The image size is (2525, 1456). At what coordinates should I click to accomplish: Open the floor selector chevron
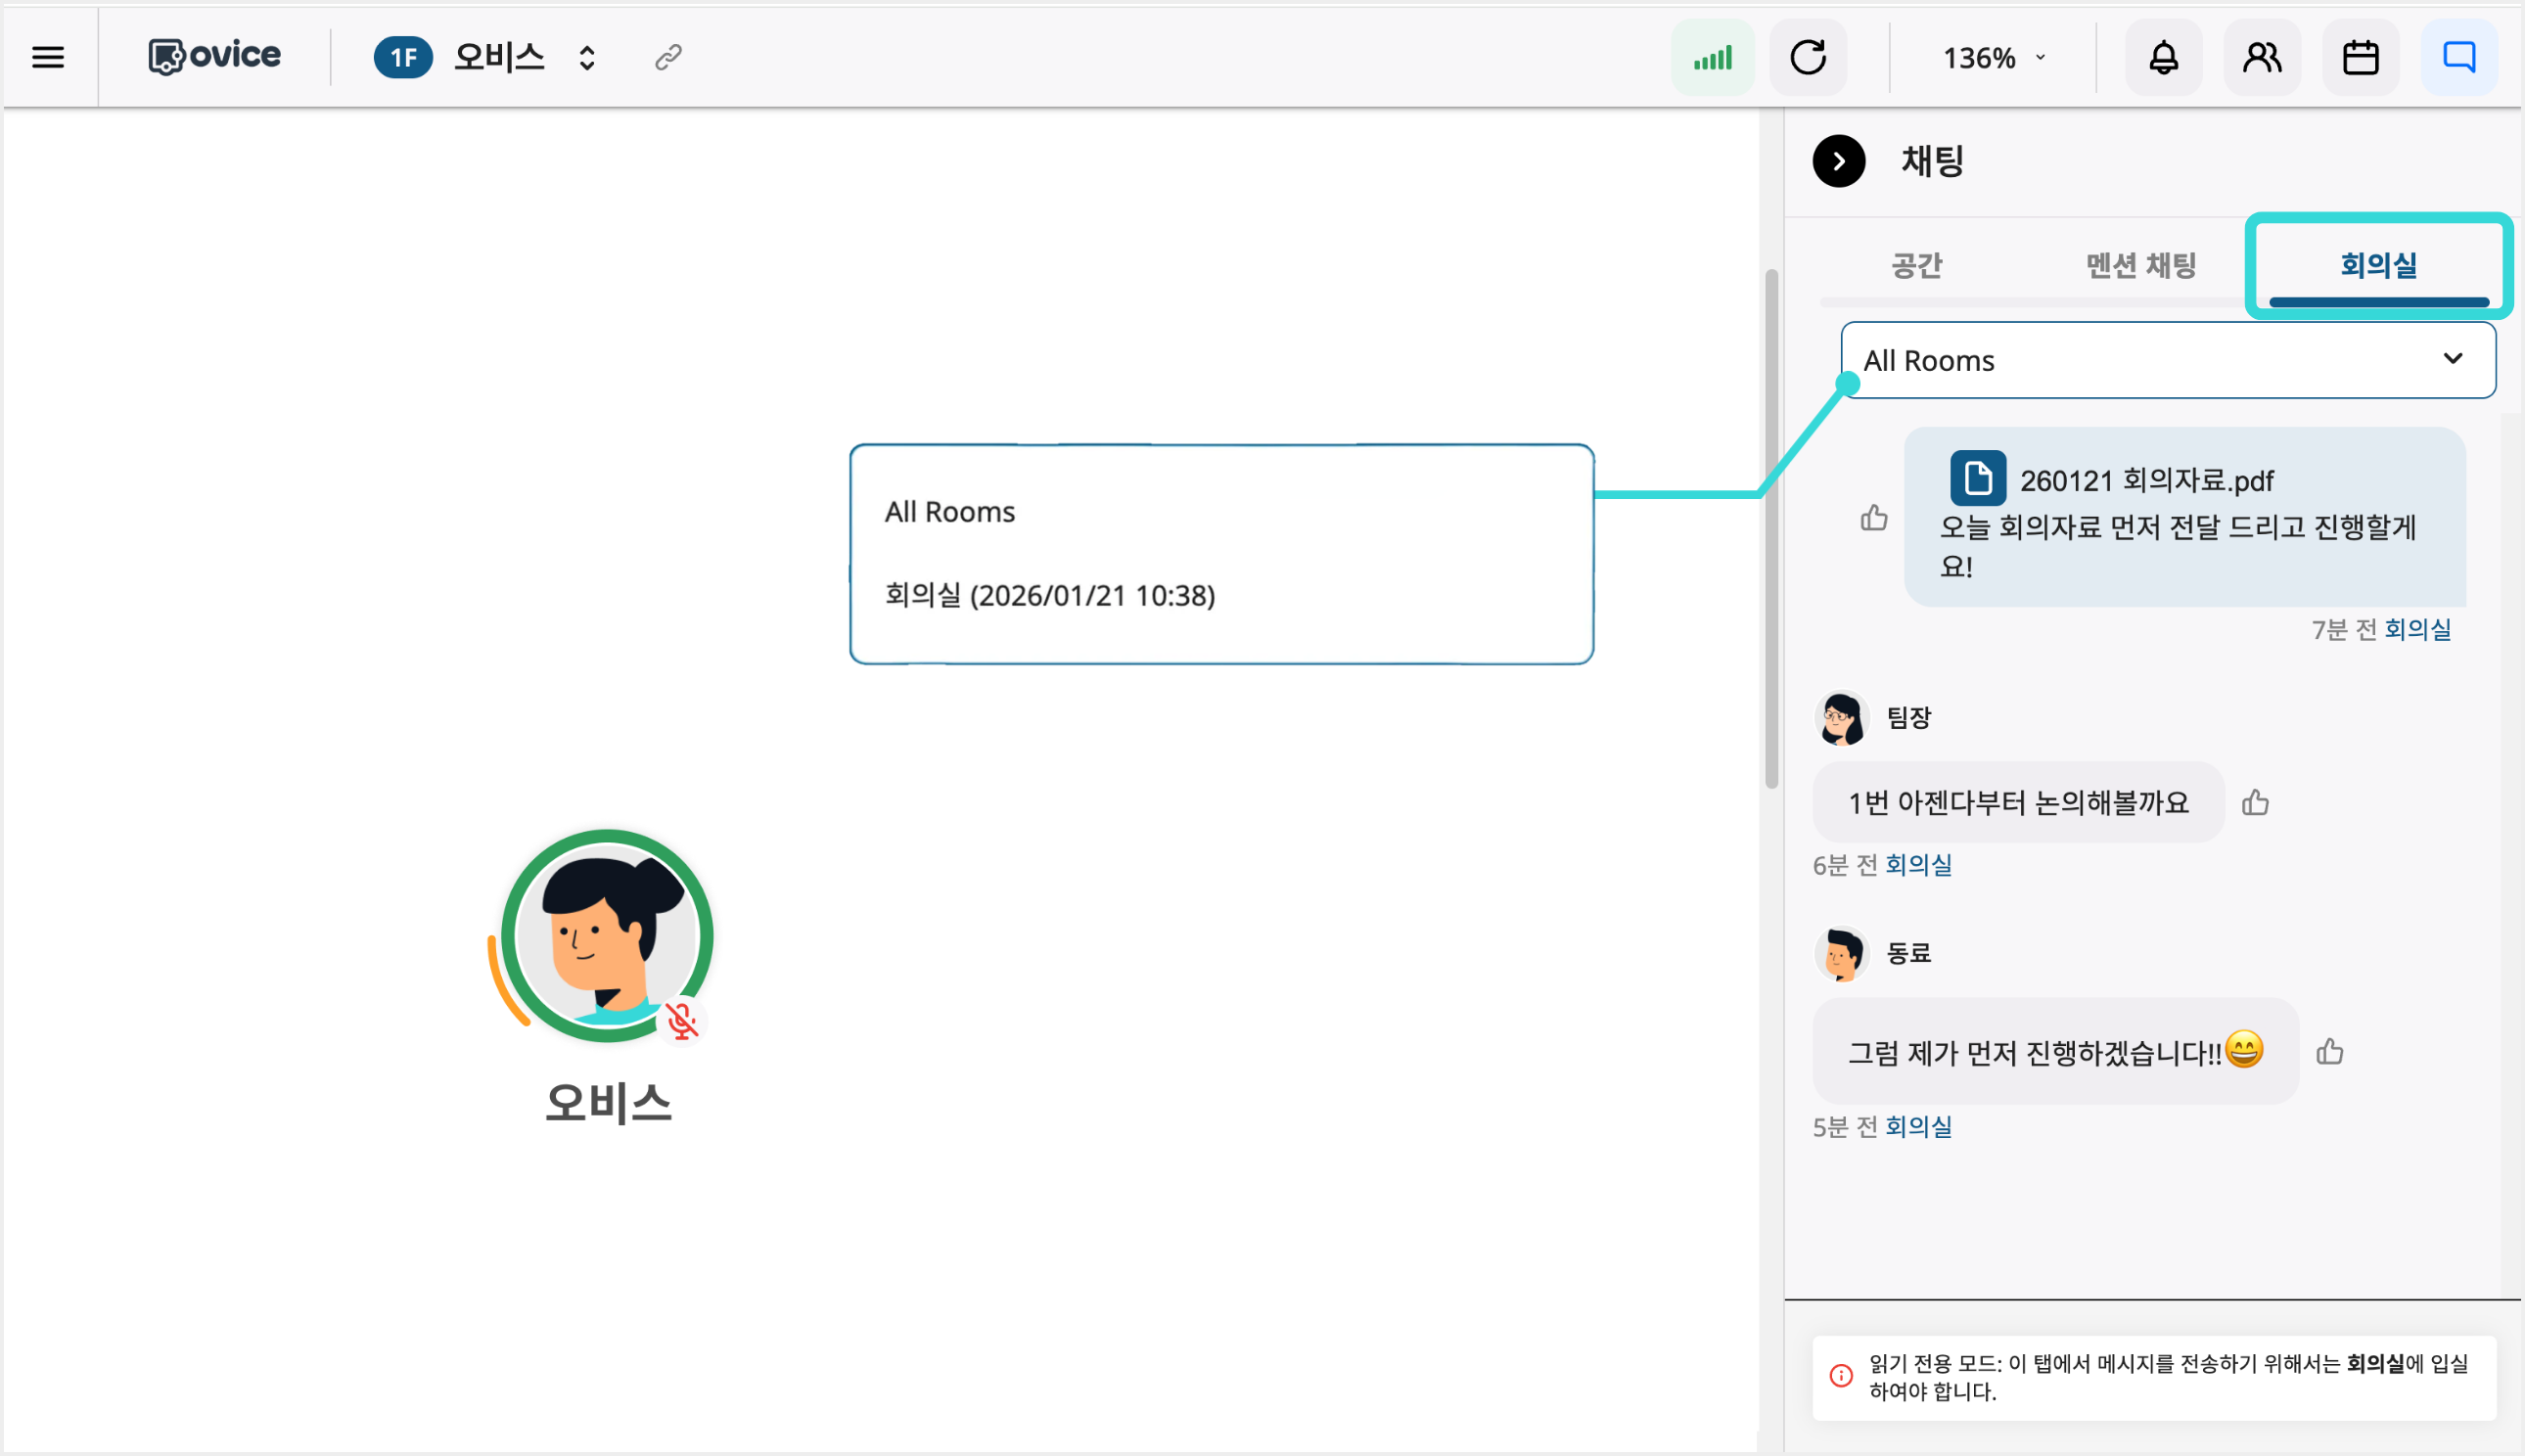click(586, 57)
